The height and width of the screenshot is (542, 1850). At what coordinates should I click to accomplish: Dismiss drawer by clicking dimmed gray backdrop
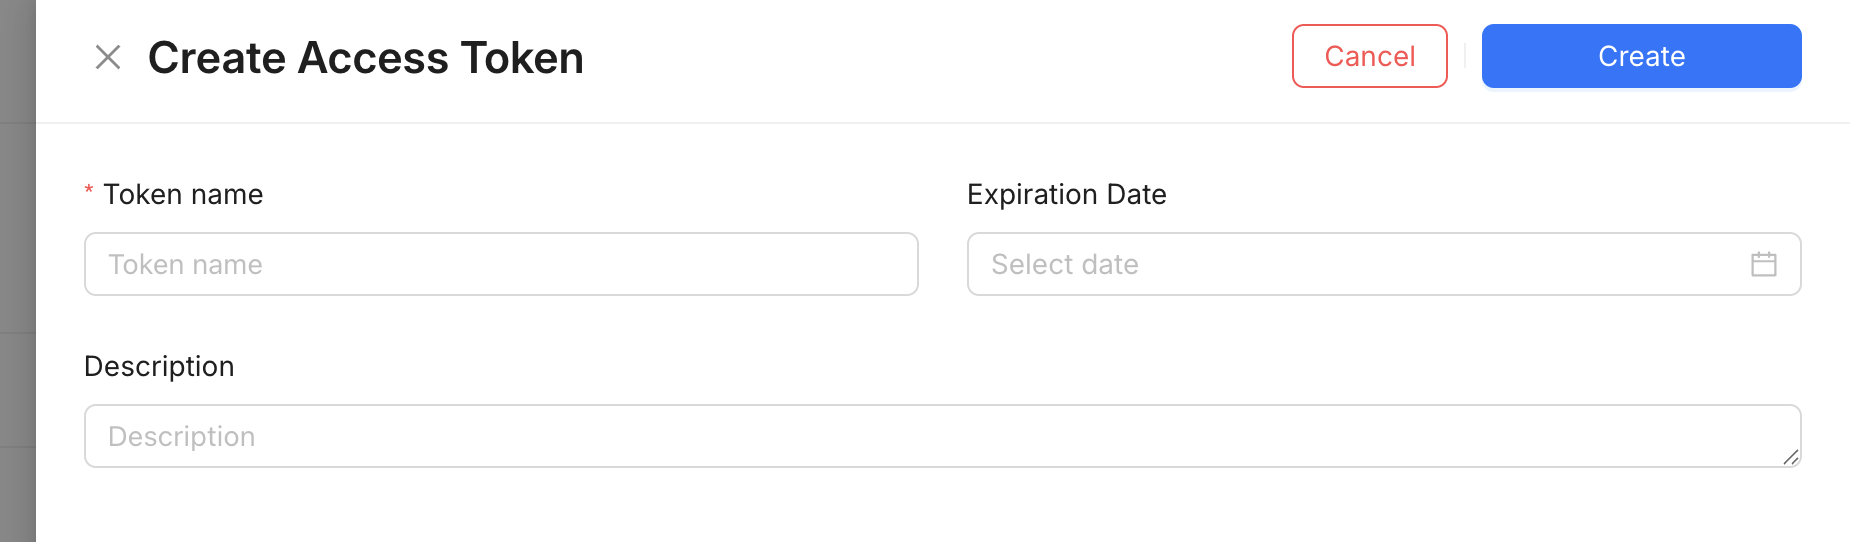pos(17,271)
